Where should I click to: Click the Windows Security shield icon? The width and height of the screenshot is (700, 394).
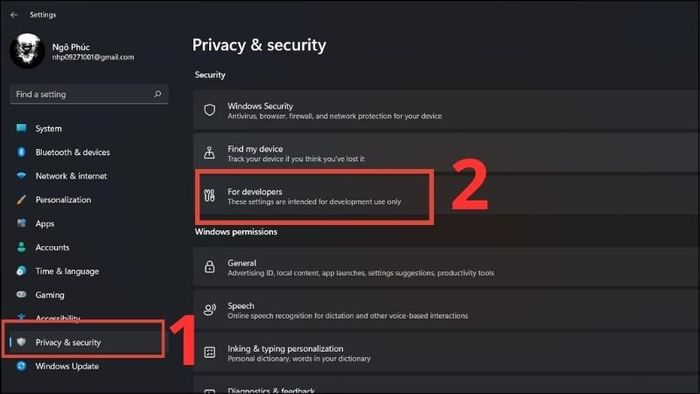click(x=209, y=110)
